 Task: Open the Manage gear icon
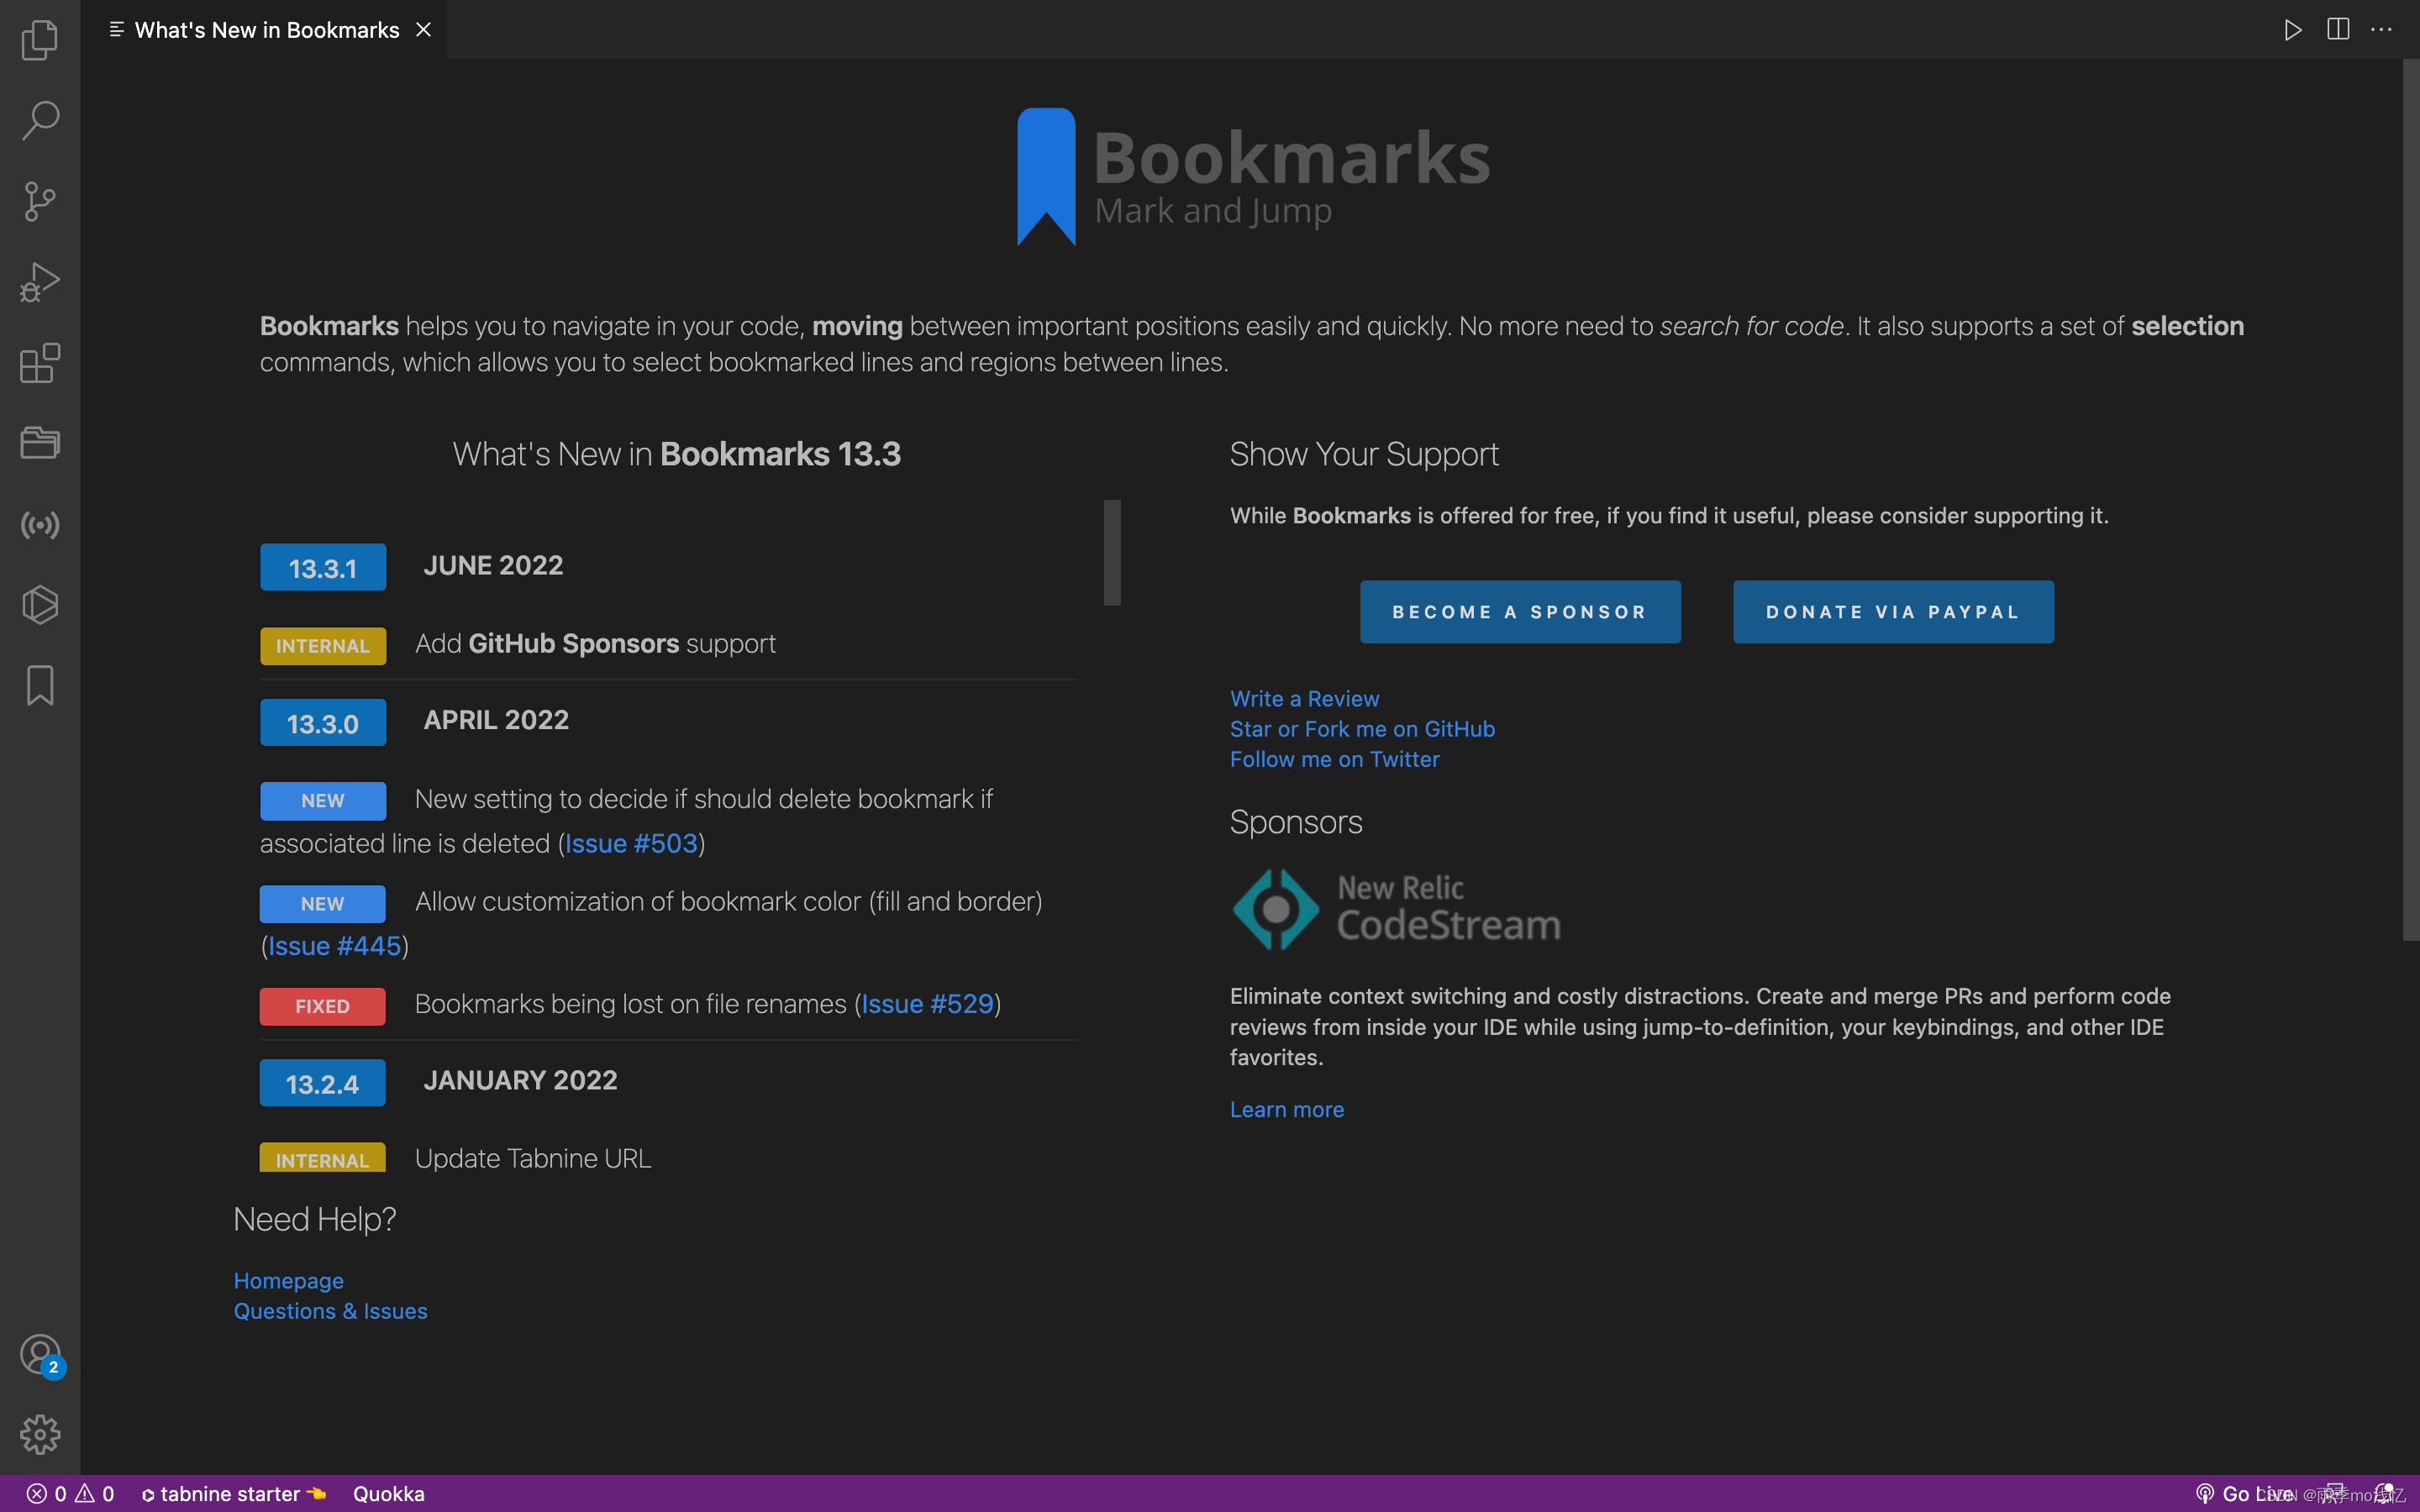[40, 1434]
